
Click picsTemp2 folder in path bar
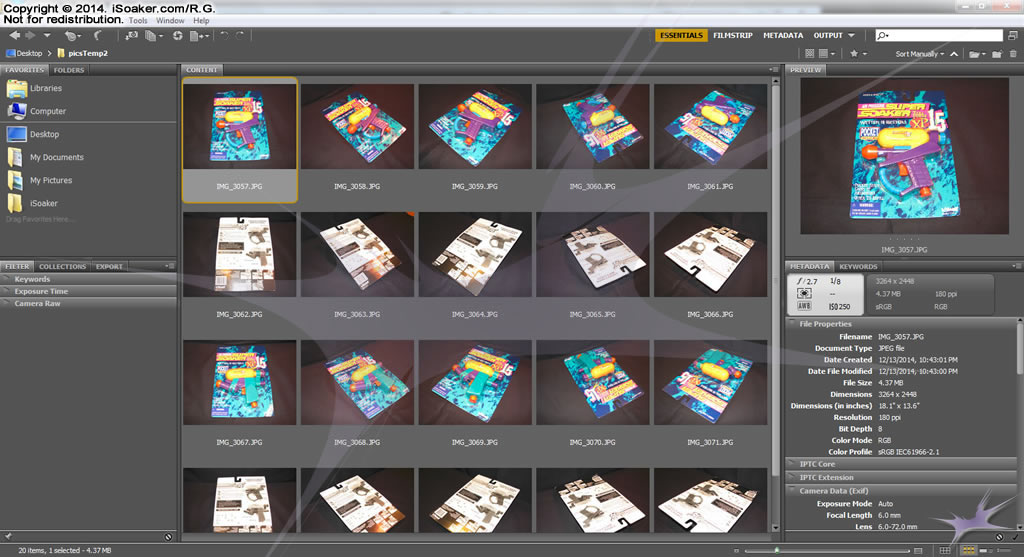point(83,54)
